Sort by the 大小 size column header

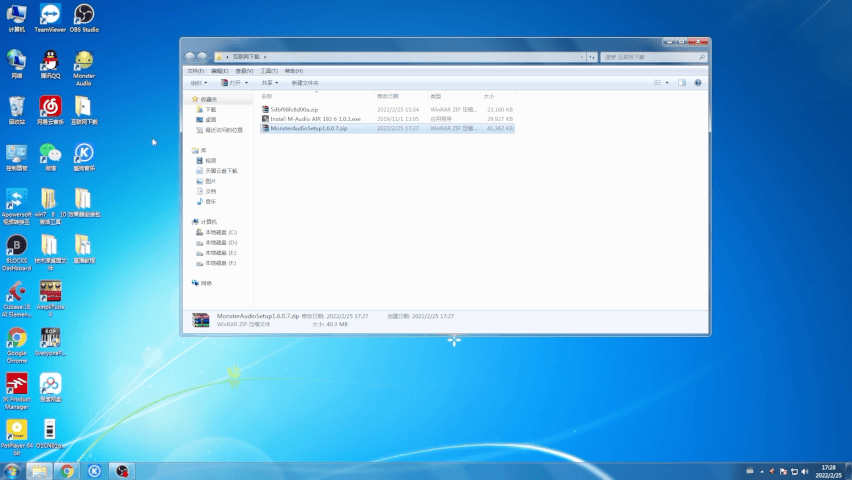498,96
